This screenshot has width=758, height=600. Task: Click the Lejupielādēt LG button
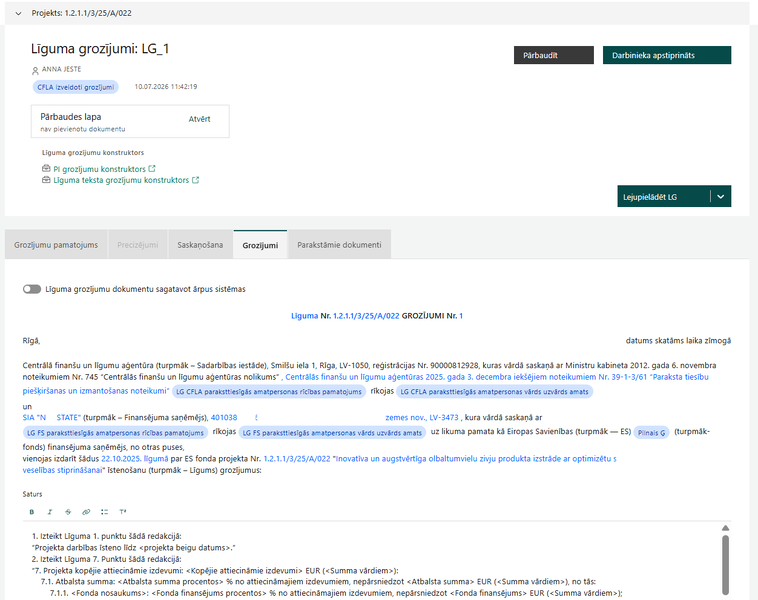coord(663,196)
